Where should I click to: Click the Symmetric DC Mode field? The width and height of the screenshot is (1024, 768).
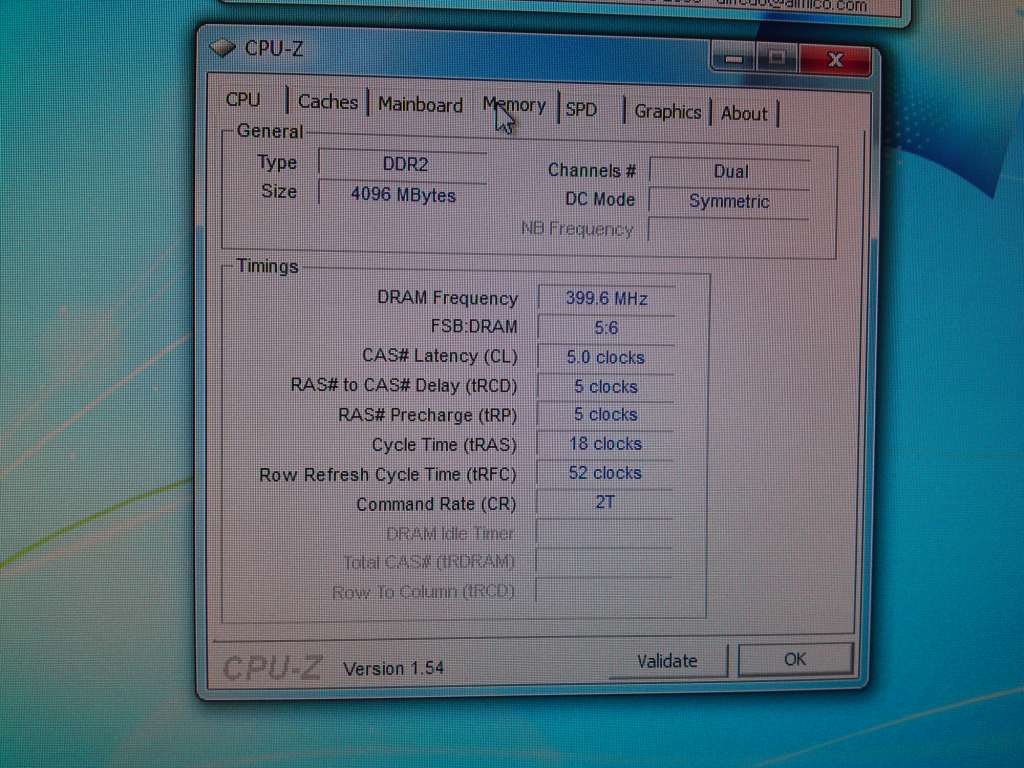pos(729,202)
